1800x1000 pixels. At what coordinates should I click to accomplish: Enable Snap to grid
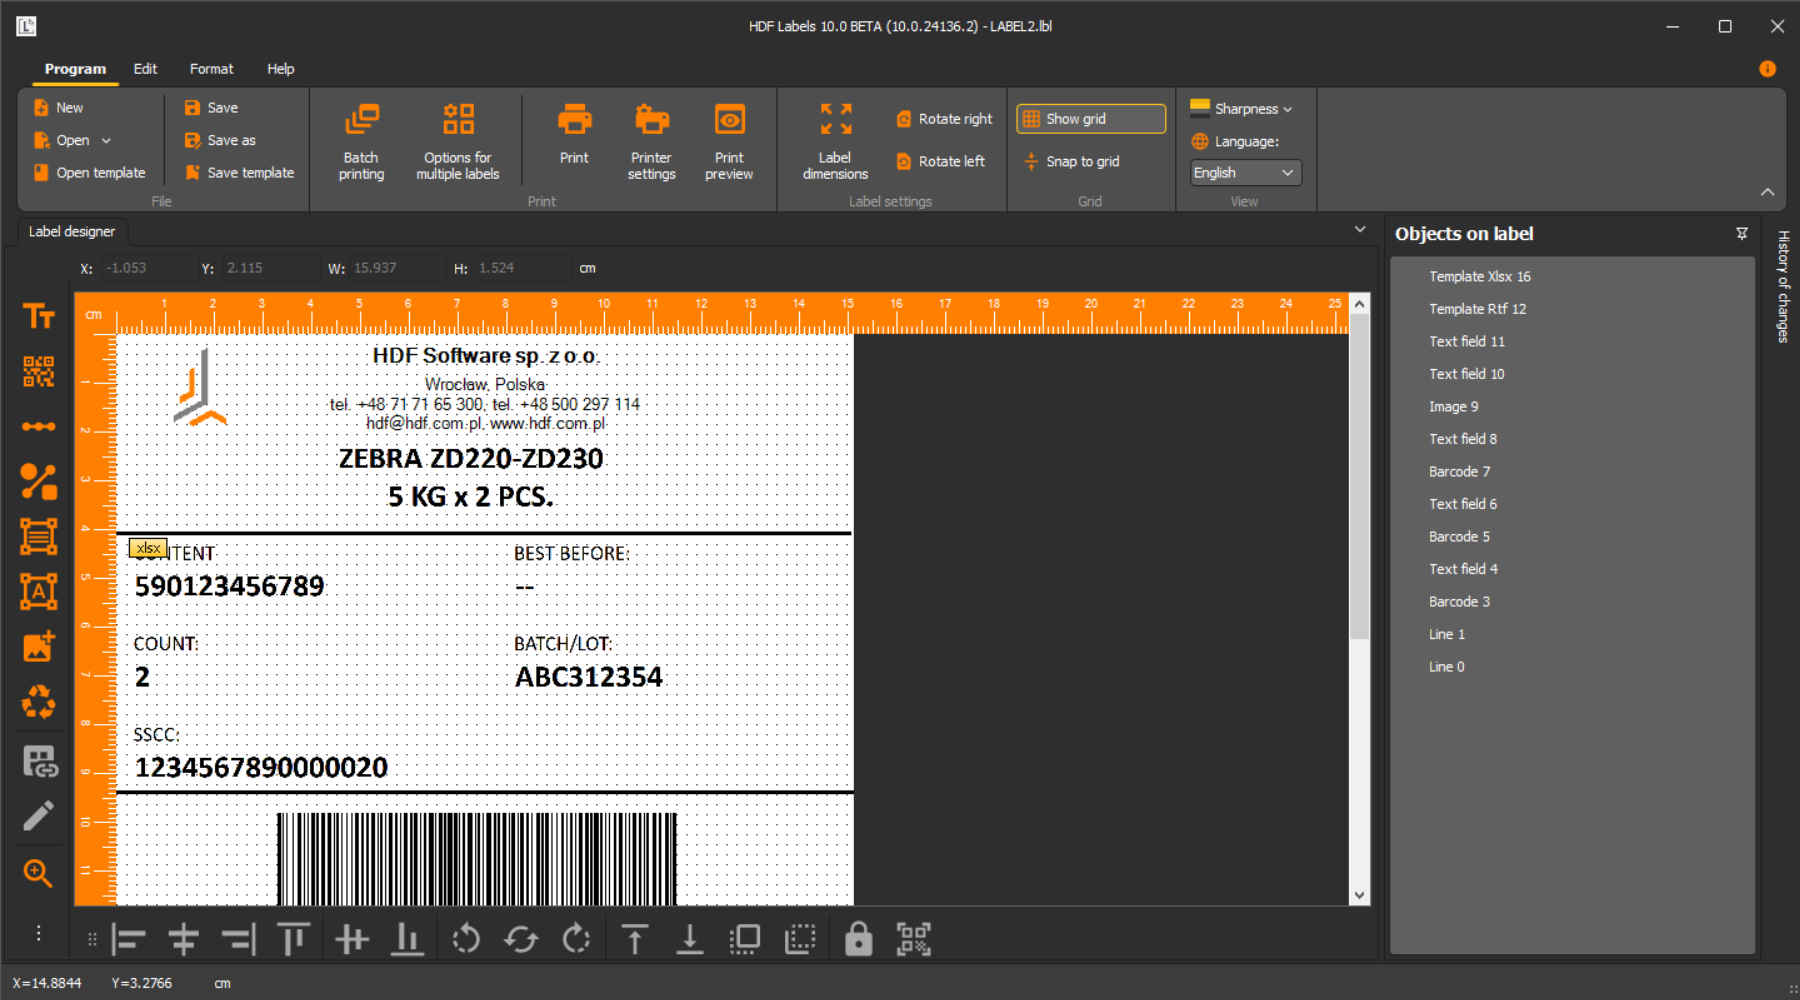pyautogui.click(x=1072, y=161)
